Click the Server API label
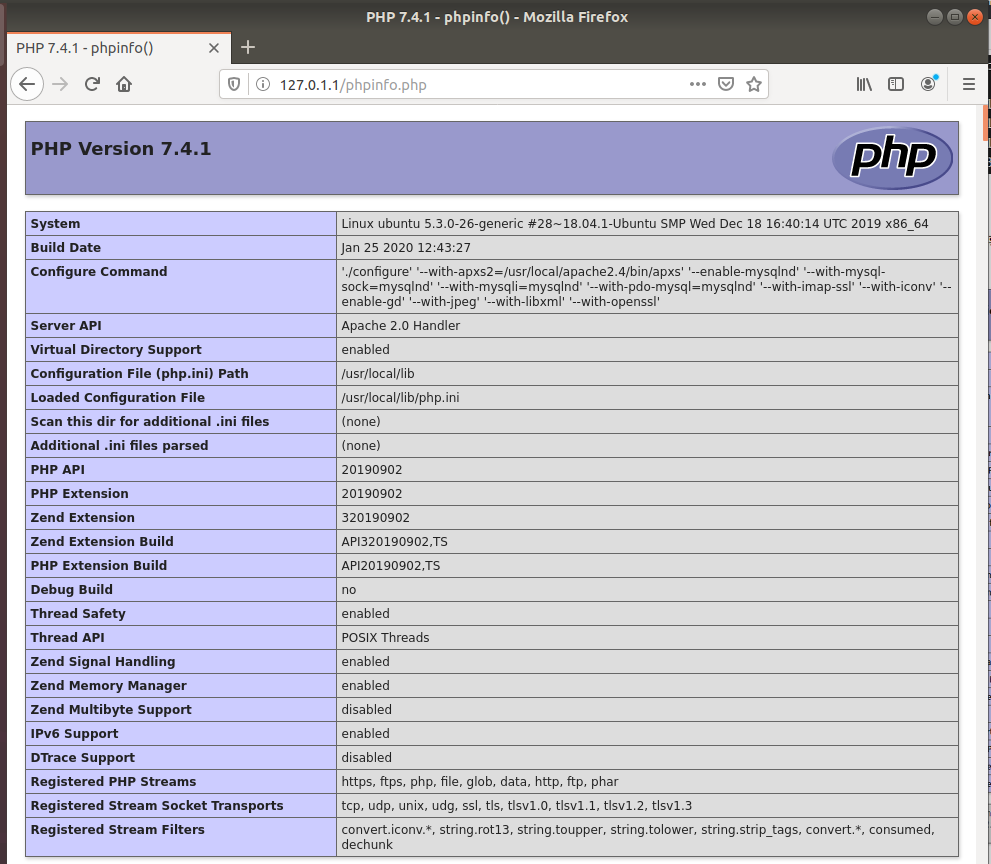Viewport: 991px width, 864px height. tap(66, 326)
